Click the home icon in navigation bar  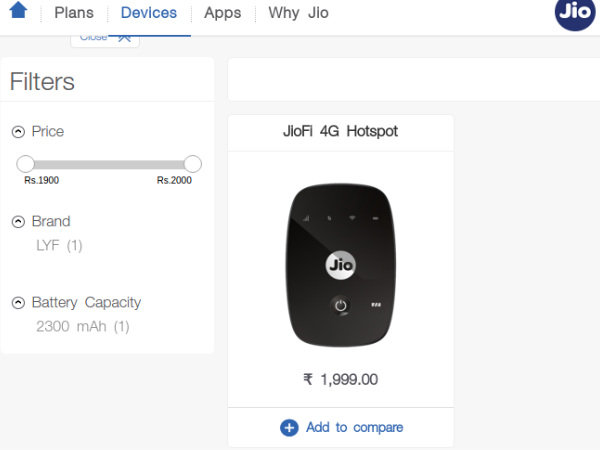tap(17, 12)
